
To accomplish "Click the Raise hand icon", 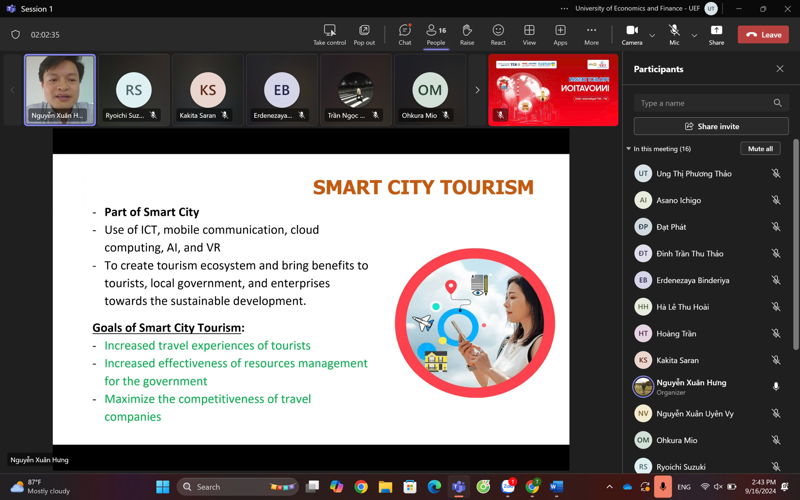I will [467, 34].
